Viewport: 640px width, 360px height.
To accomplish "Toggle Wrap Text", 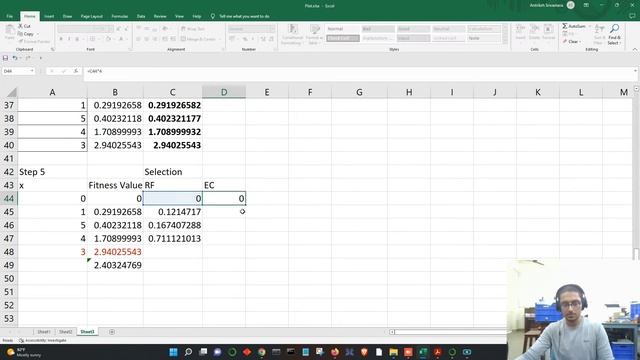I will pos(193,29).
